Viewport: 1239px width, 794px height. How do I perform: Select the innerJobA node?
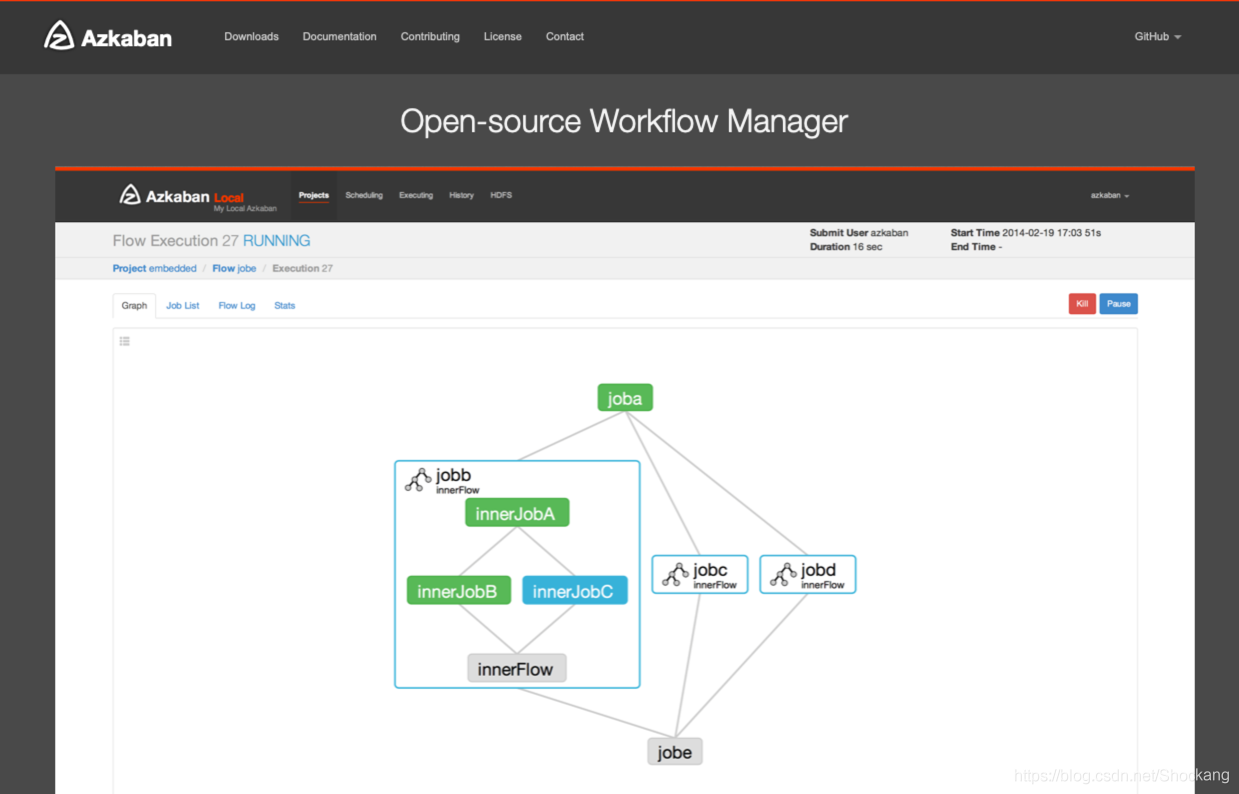tap(517, 514)
